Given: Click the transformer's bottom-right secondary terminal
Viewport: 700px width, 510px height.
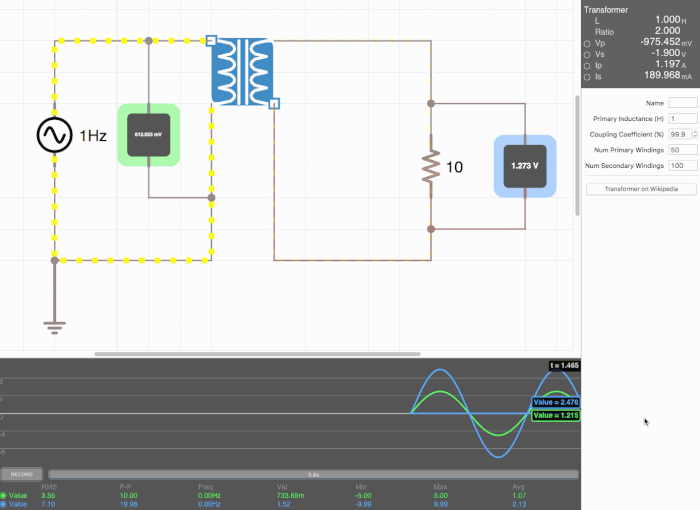Looking at the screenshot, I should tap(274, 102).
